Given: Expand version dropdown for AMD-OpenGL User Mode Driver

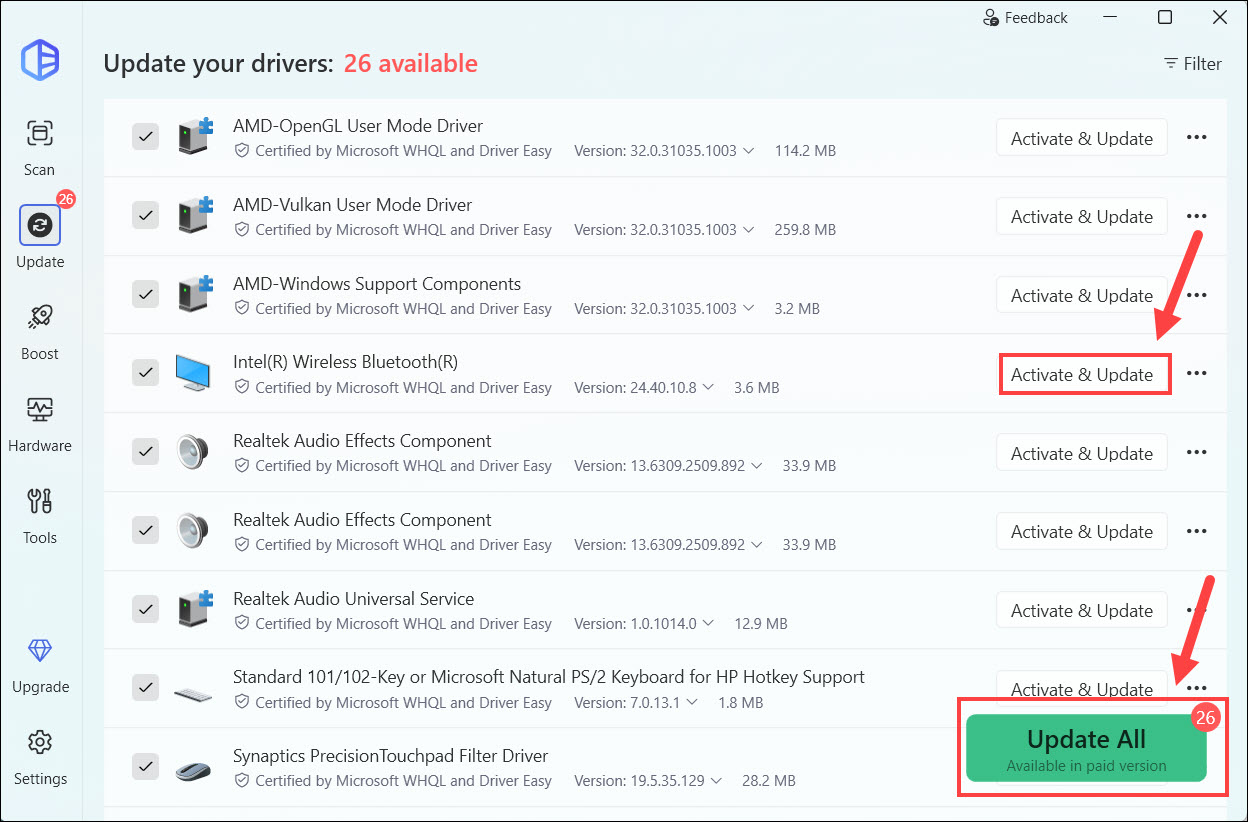Looking at the screenshot, I should point(747,151).
